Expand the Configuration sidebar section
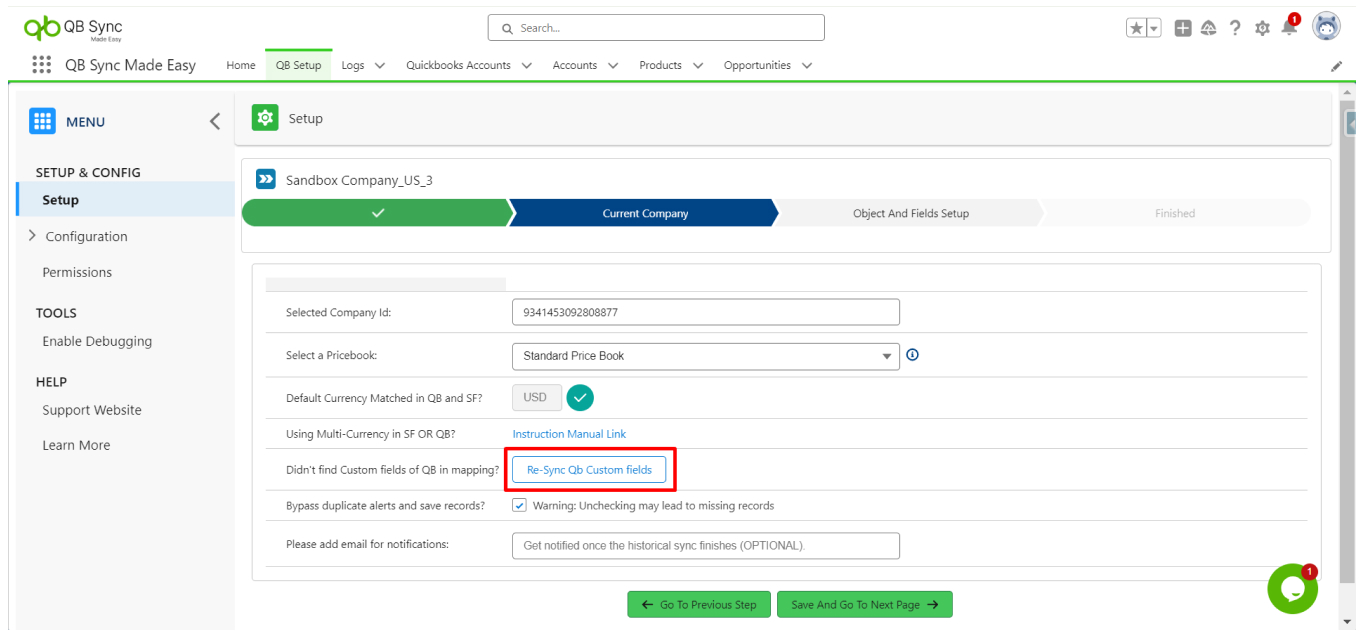The width and height of the screenshot is (1365, 637). tap(32, 236)
